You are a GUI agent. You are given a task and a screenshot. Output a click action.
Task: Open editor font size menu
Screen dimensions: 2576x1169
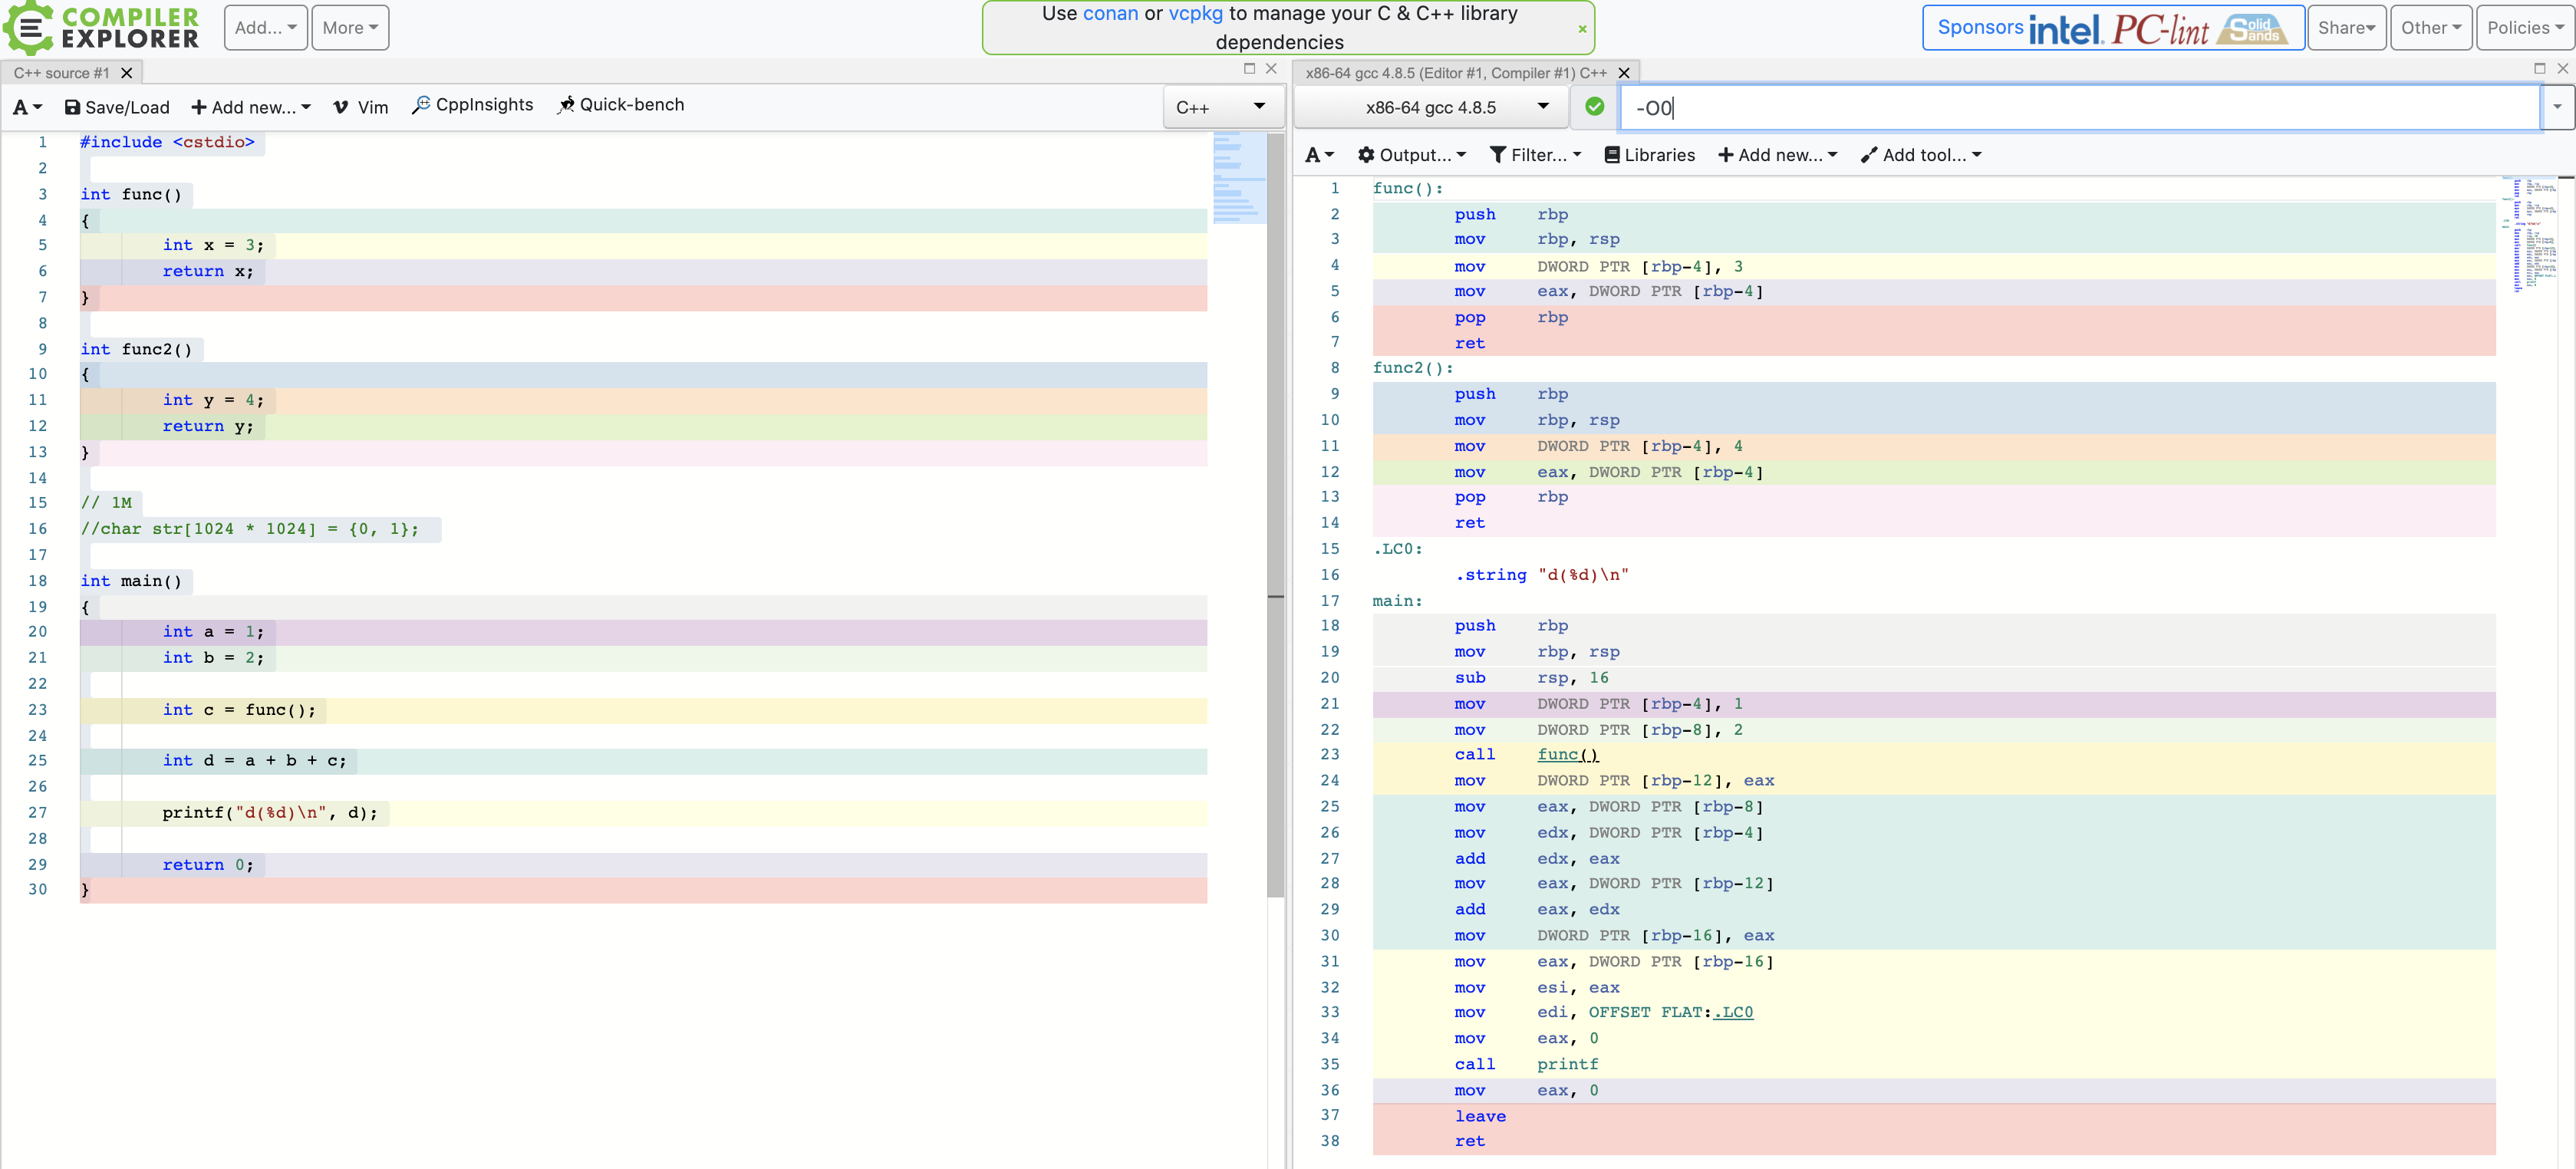28,107
